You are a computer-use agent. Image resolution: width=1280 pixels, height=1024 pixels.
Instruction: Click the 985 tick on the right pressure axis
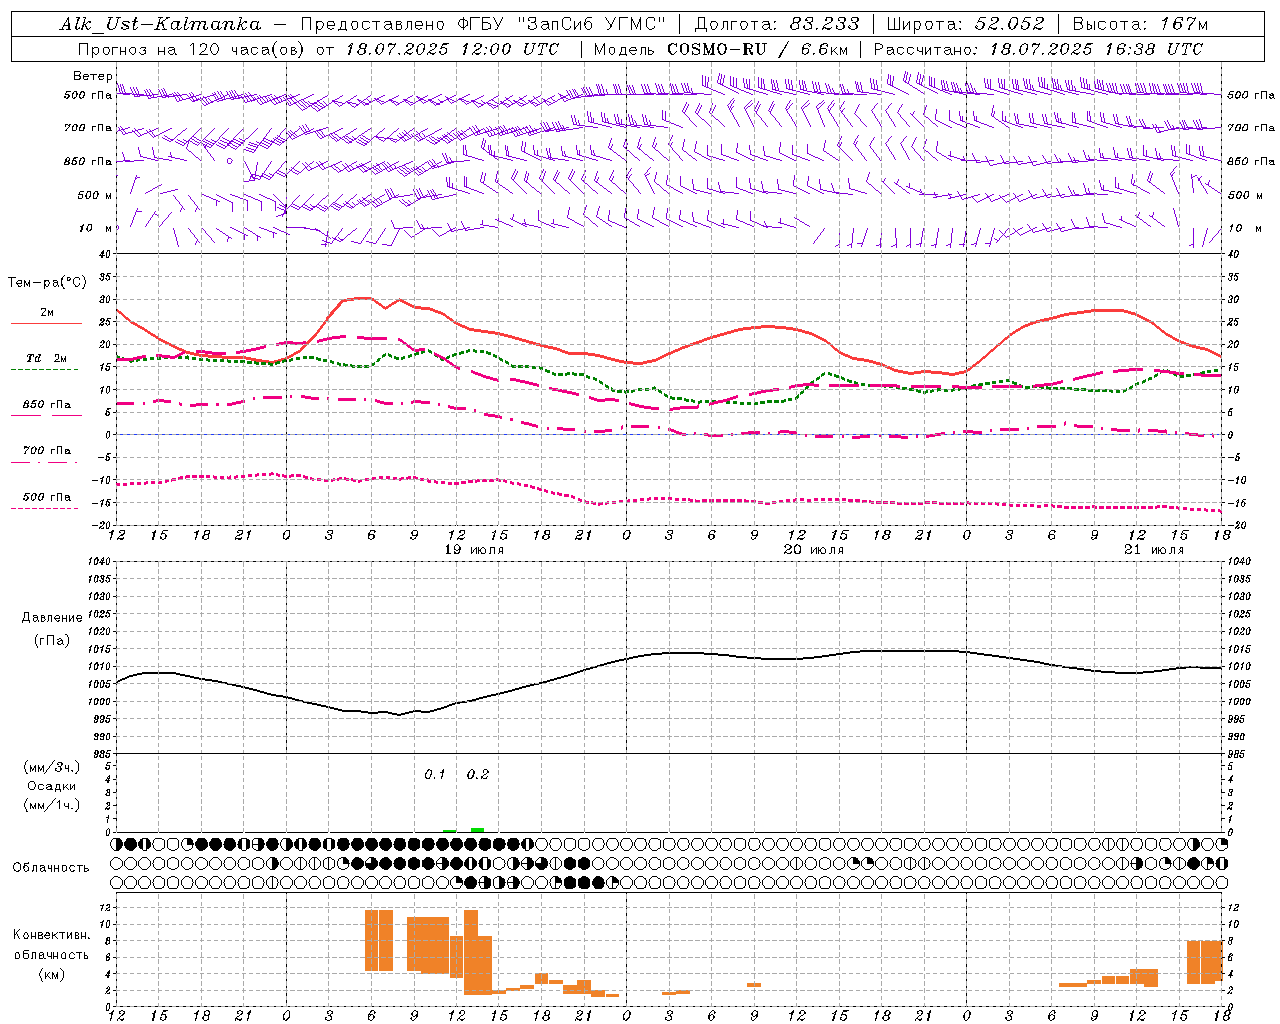click(1236, 754)
